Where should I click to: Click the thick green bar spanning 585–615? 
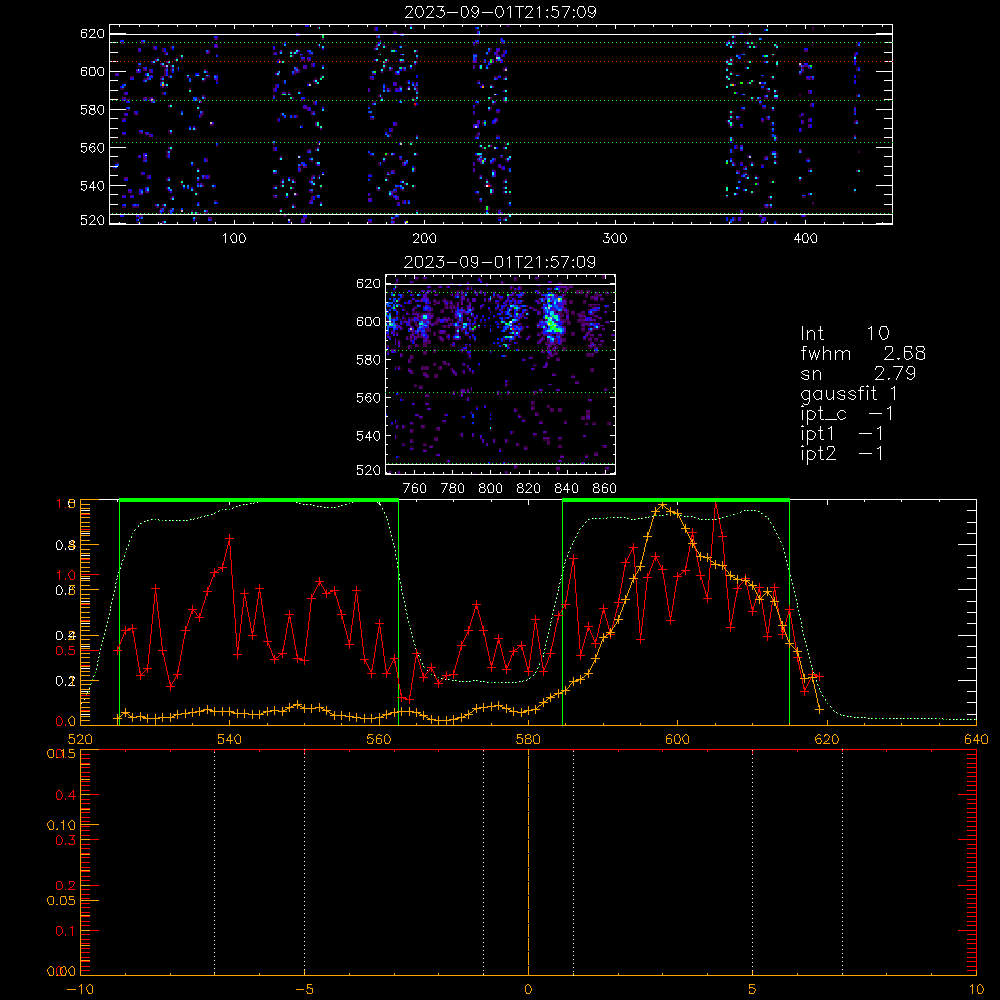tap(676, 501)
